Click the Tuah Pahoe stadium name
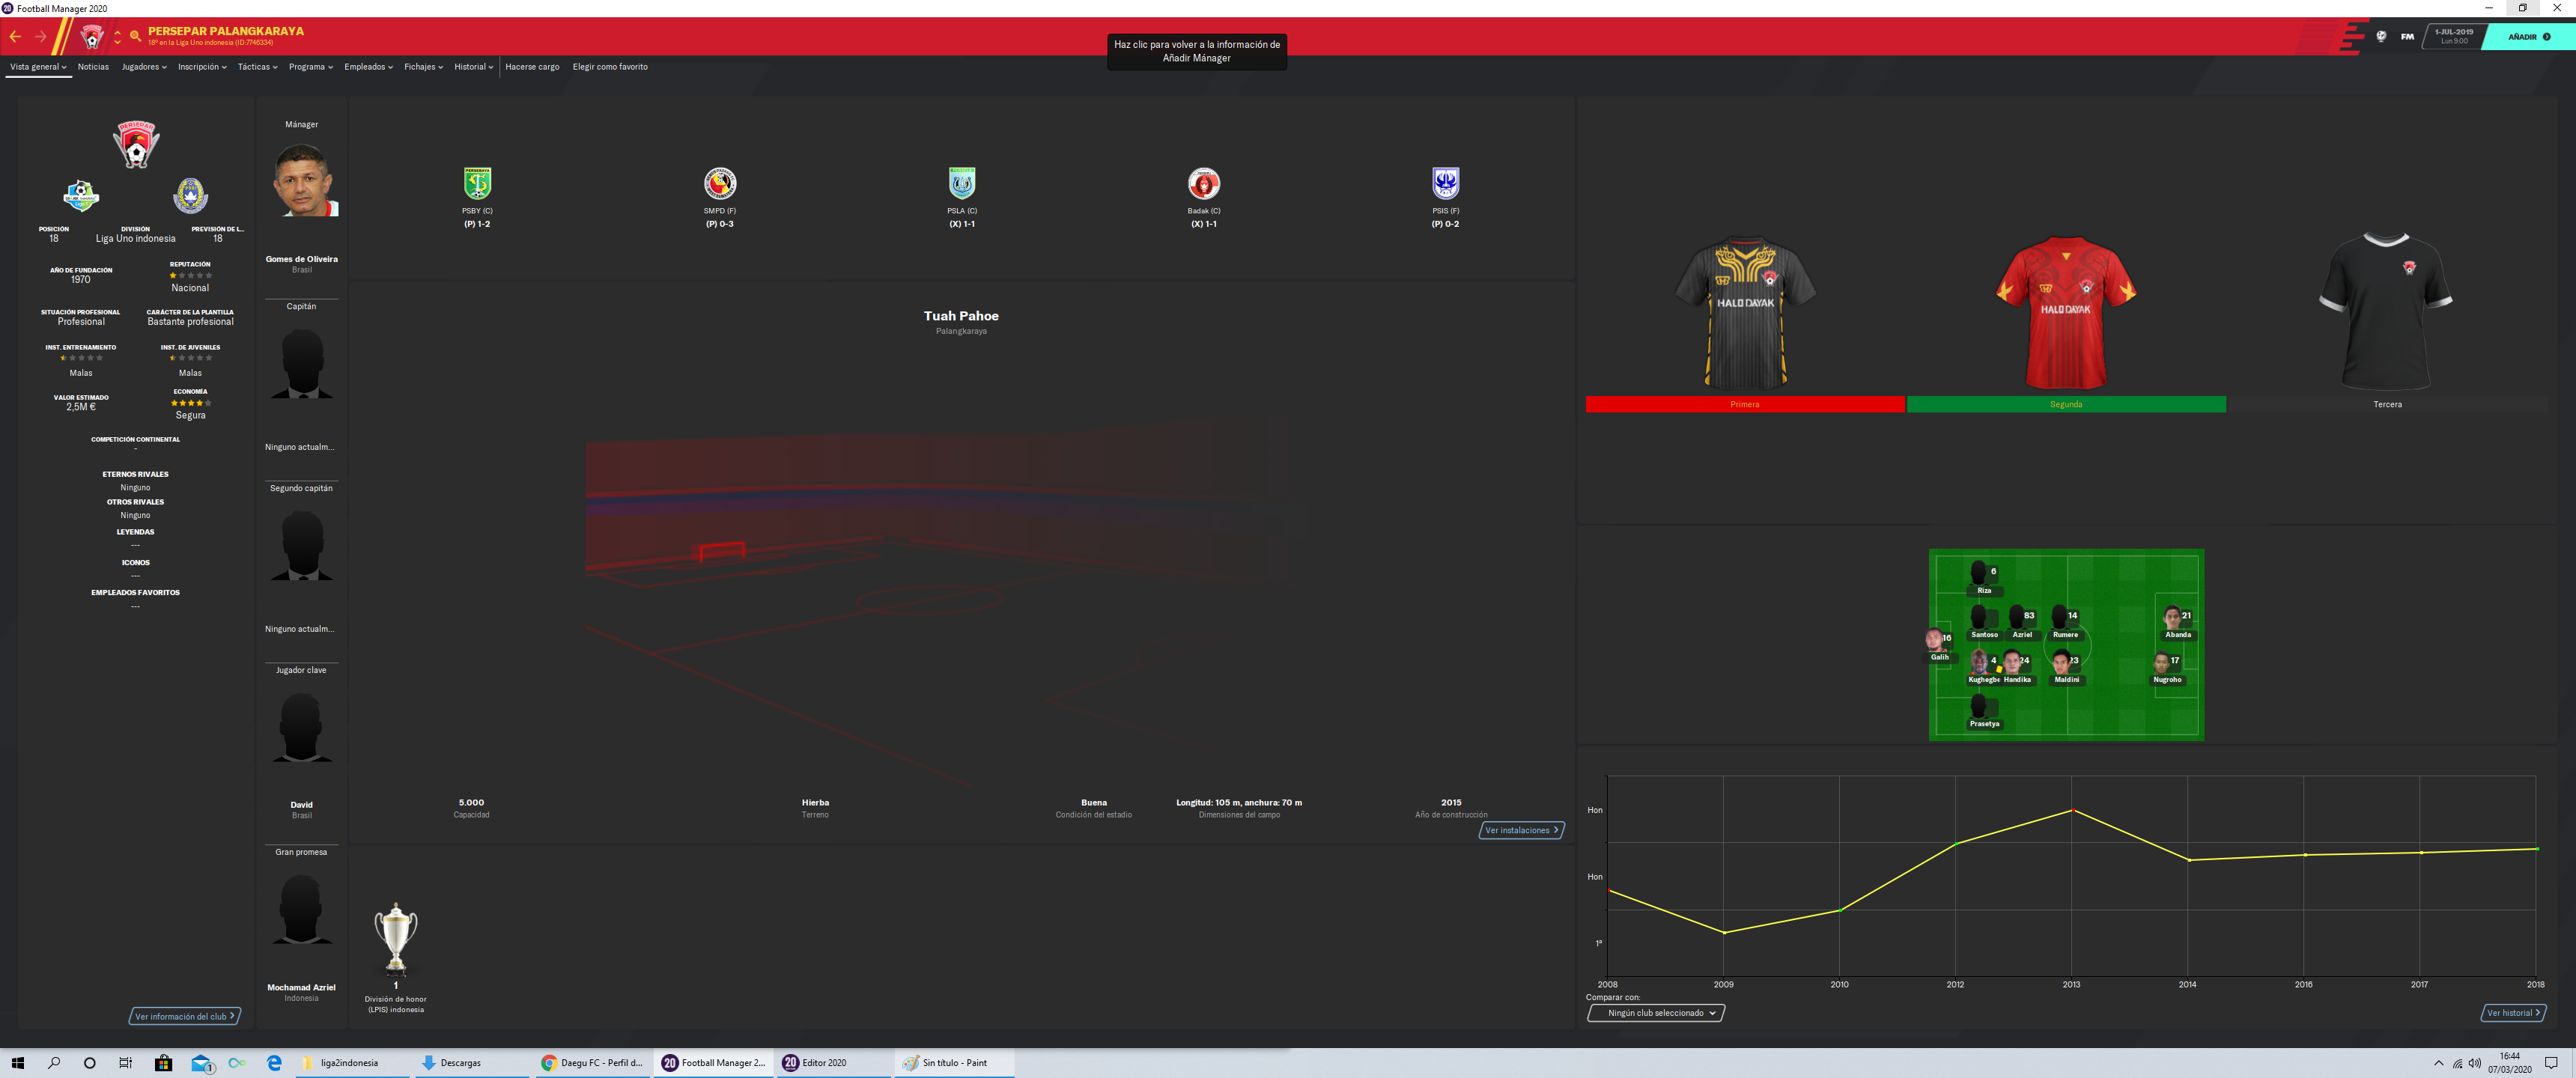 click(x=961, y=316)
